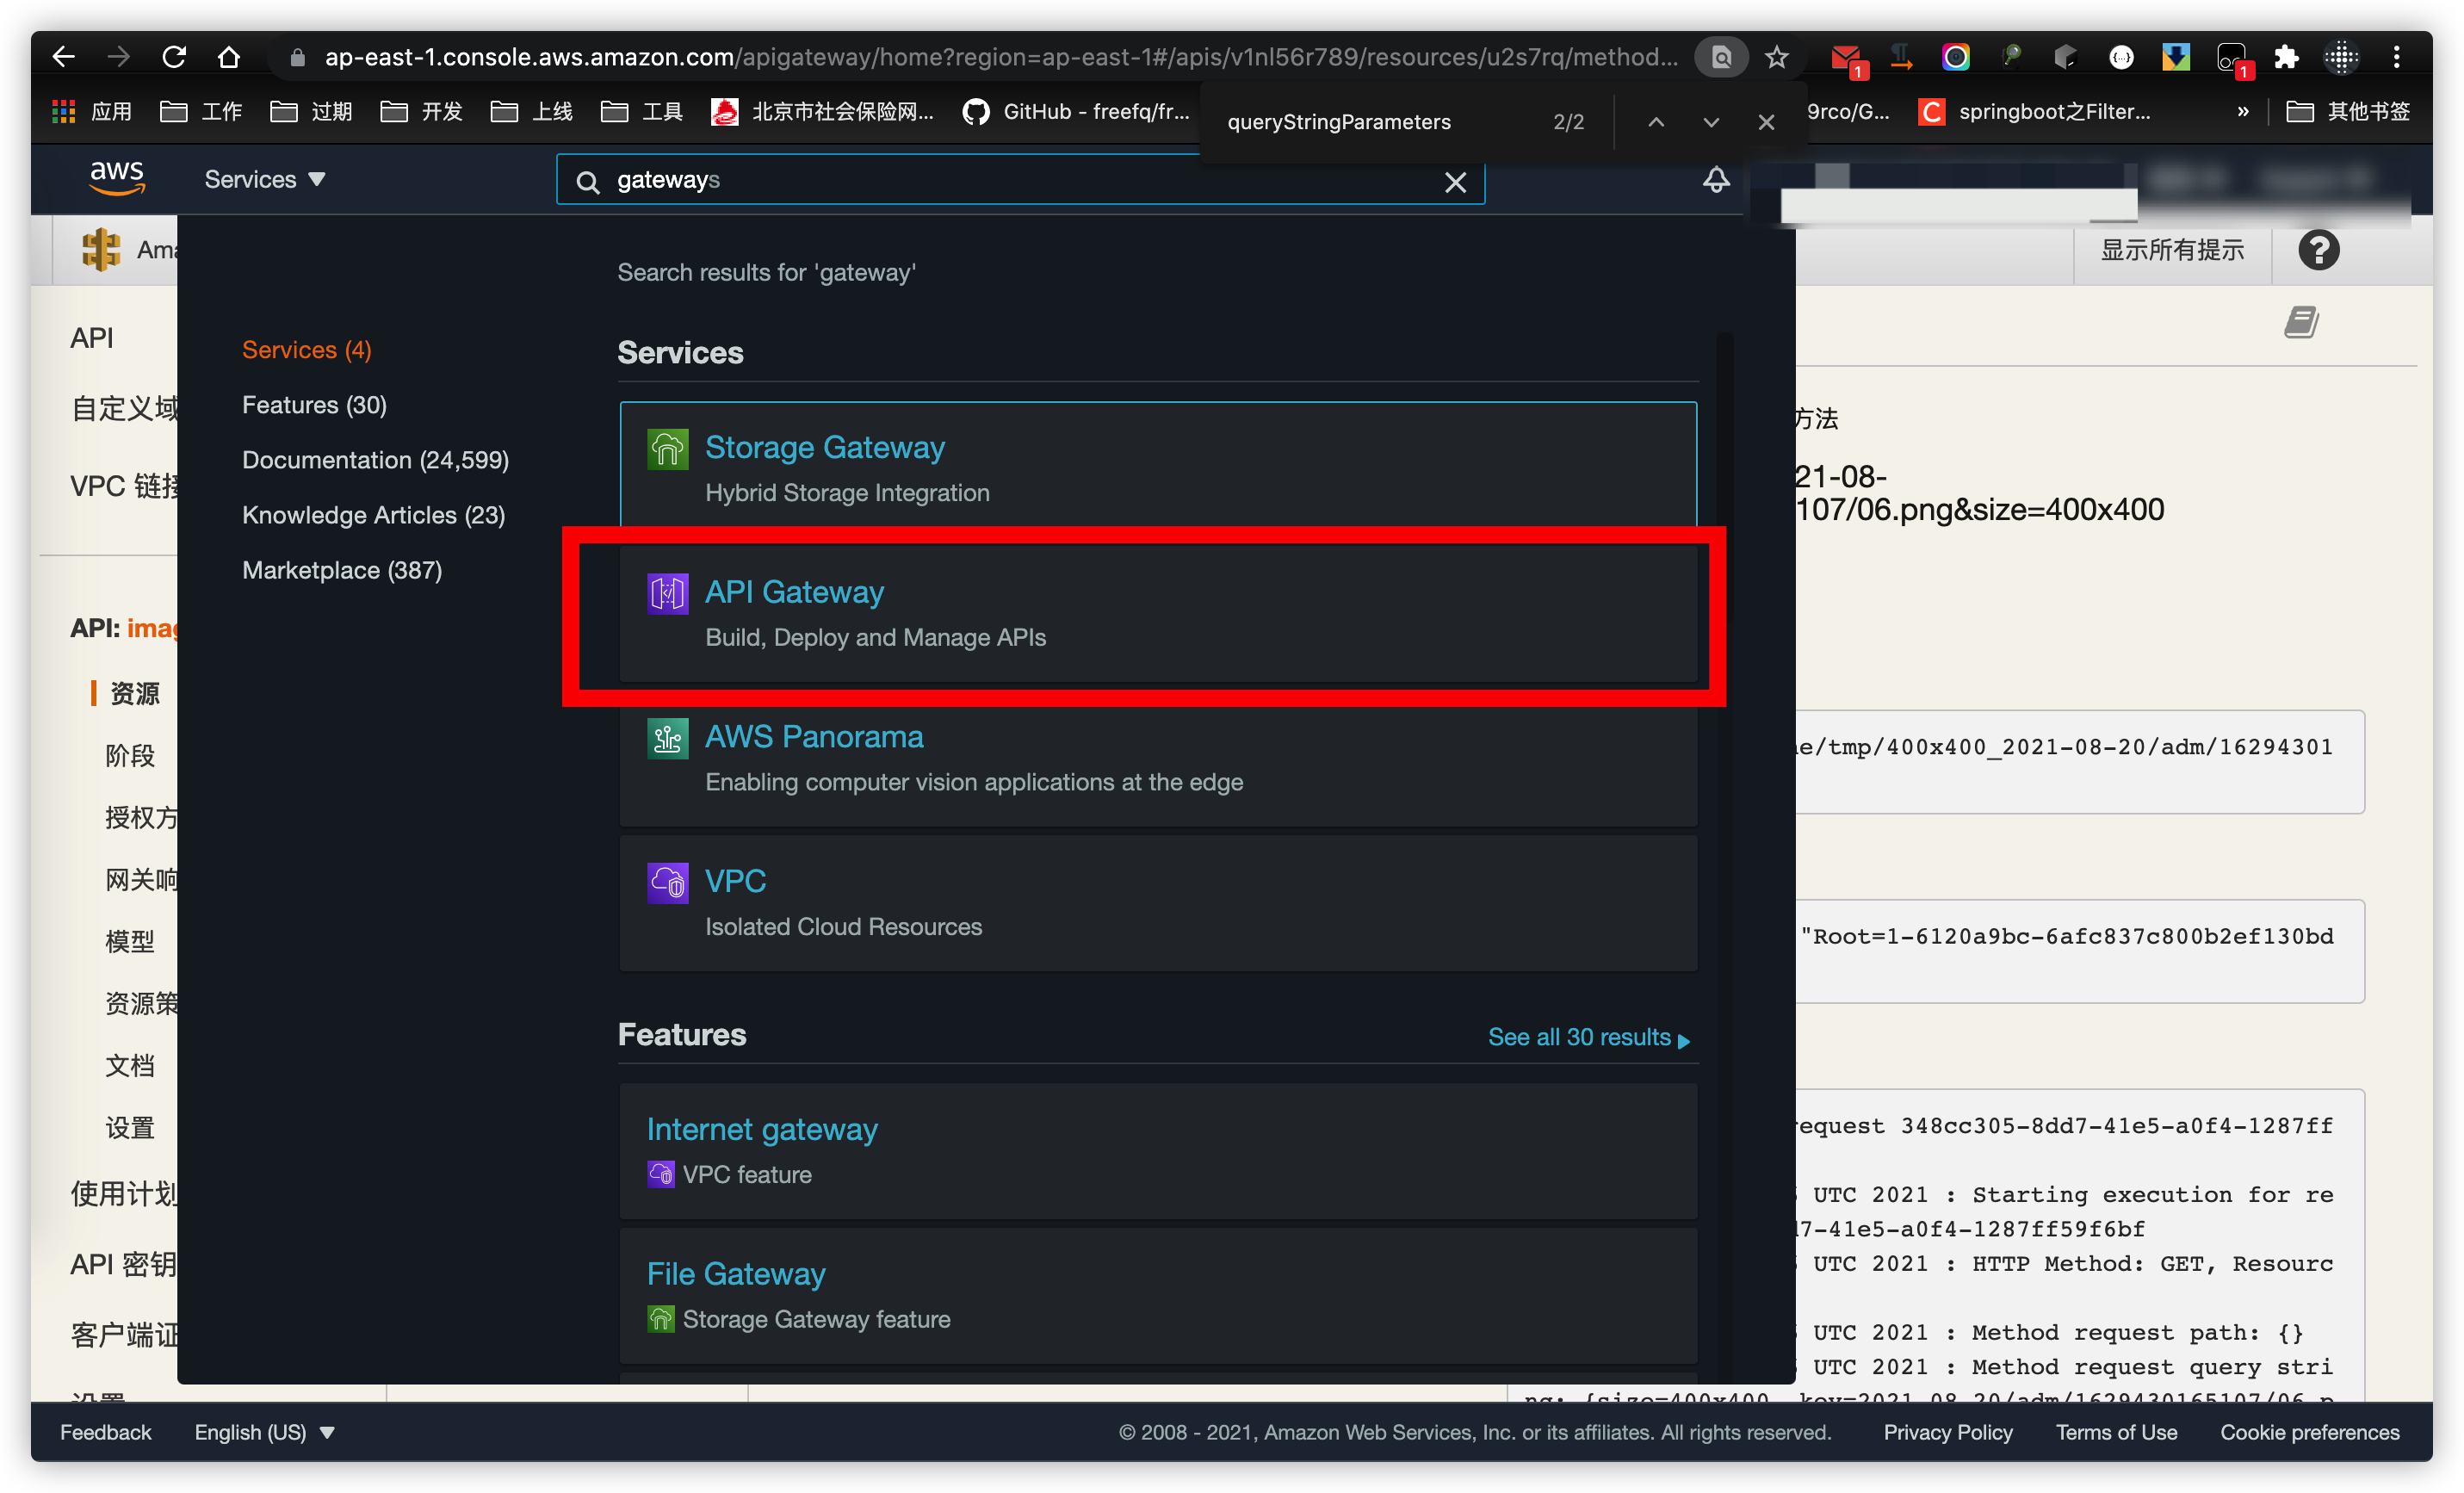Open the 过期 bookmarks folder

(311, 112)
